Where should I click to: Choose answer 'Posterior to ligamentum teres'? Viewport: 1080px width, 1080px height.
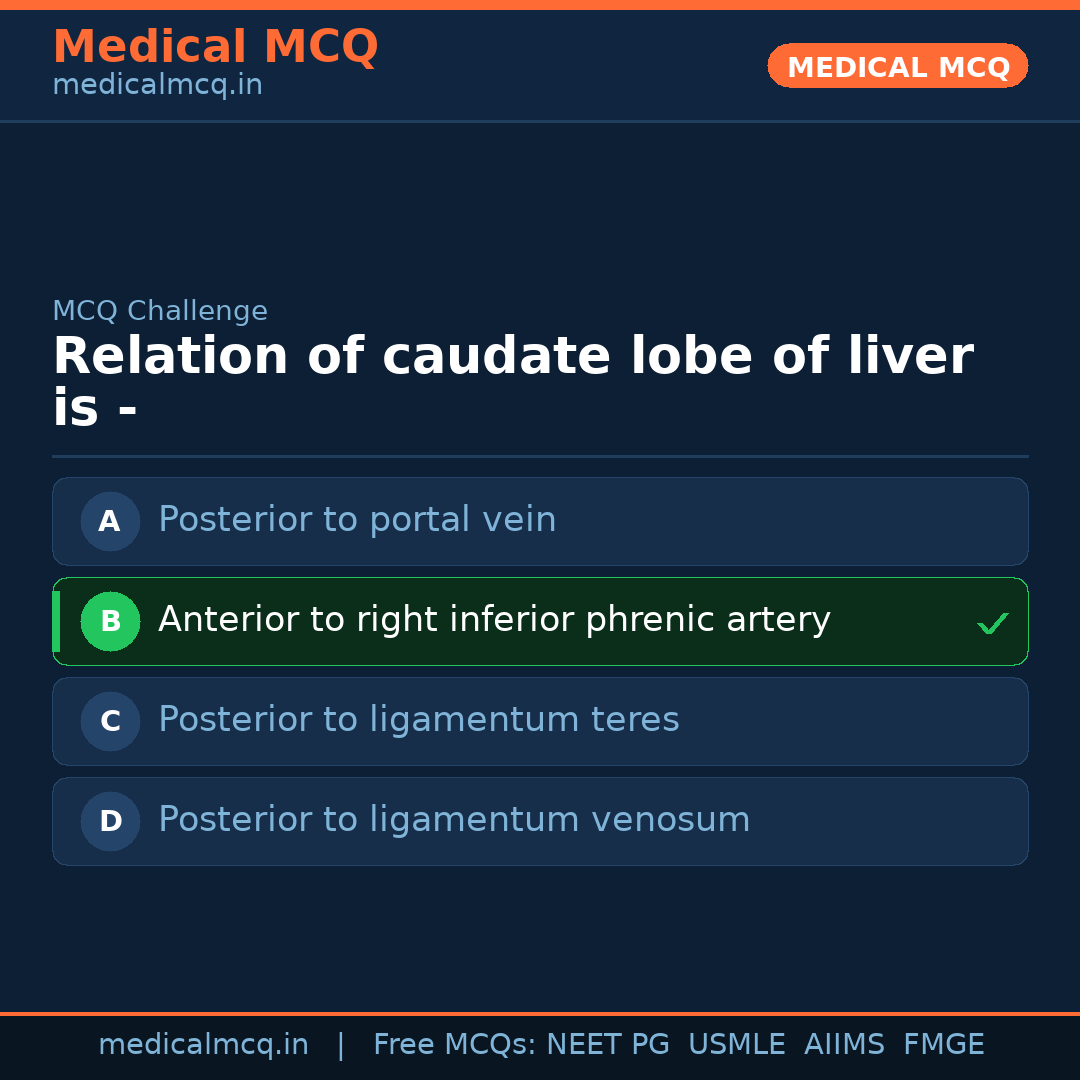[418, 720]
